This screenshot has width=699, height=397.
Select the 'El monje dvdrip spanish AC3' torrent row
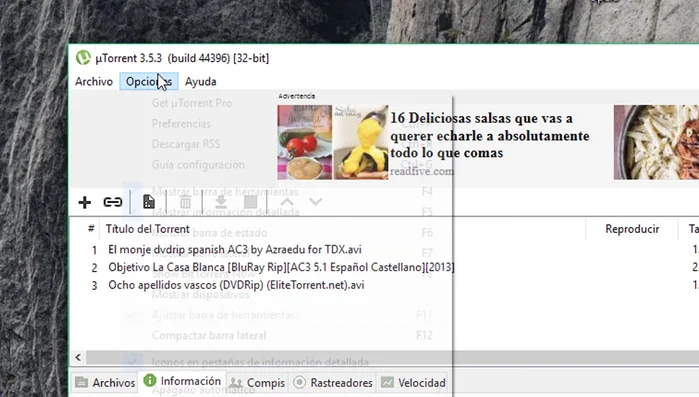click(x=384, y=250)
